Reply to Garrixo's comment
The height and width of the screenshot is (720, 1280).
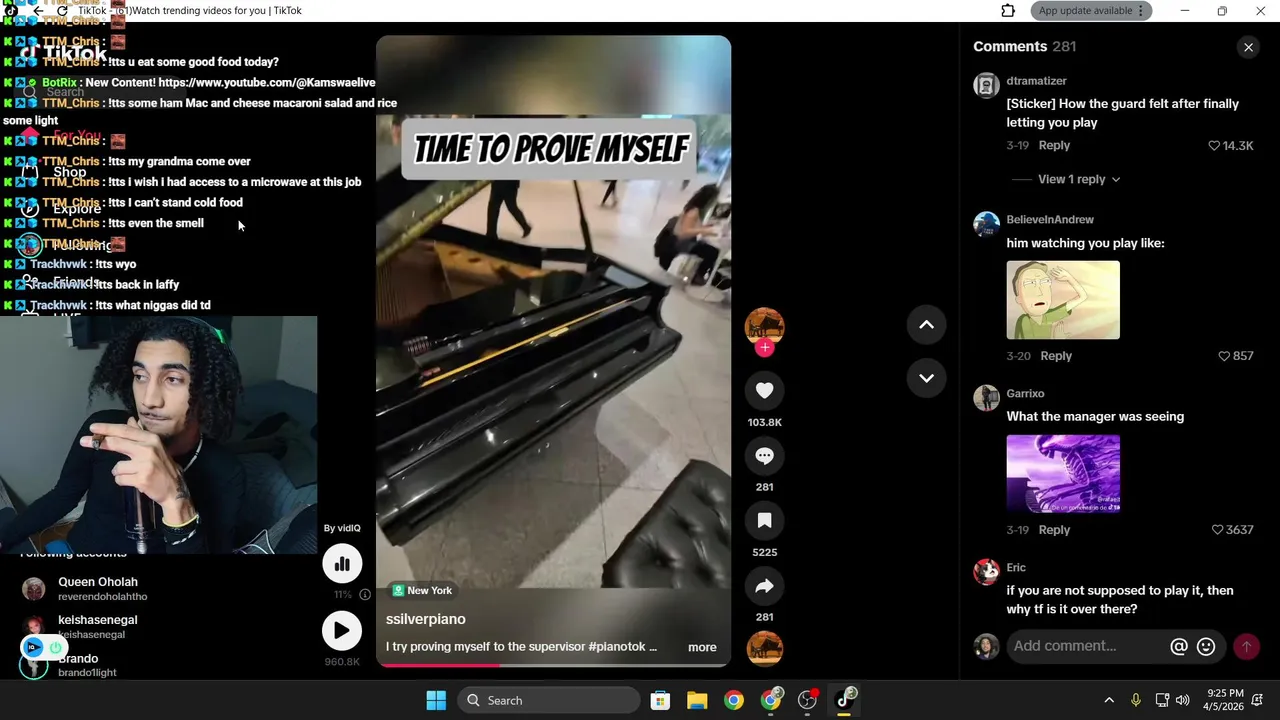[1054, 530]
